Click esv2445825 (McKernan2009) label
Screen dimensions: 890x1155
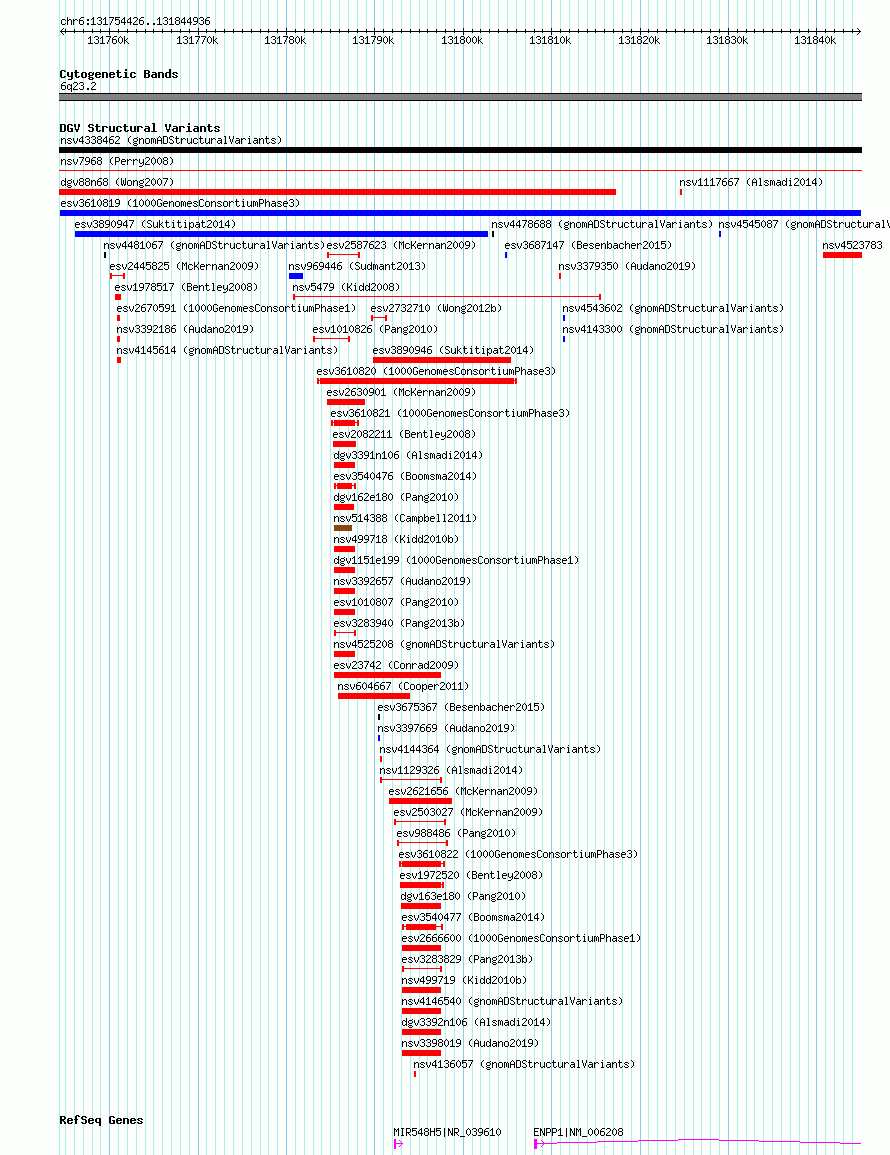184,267
